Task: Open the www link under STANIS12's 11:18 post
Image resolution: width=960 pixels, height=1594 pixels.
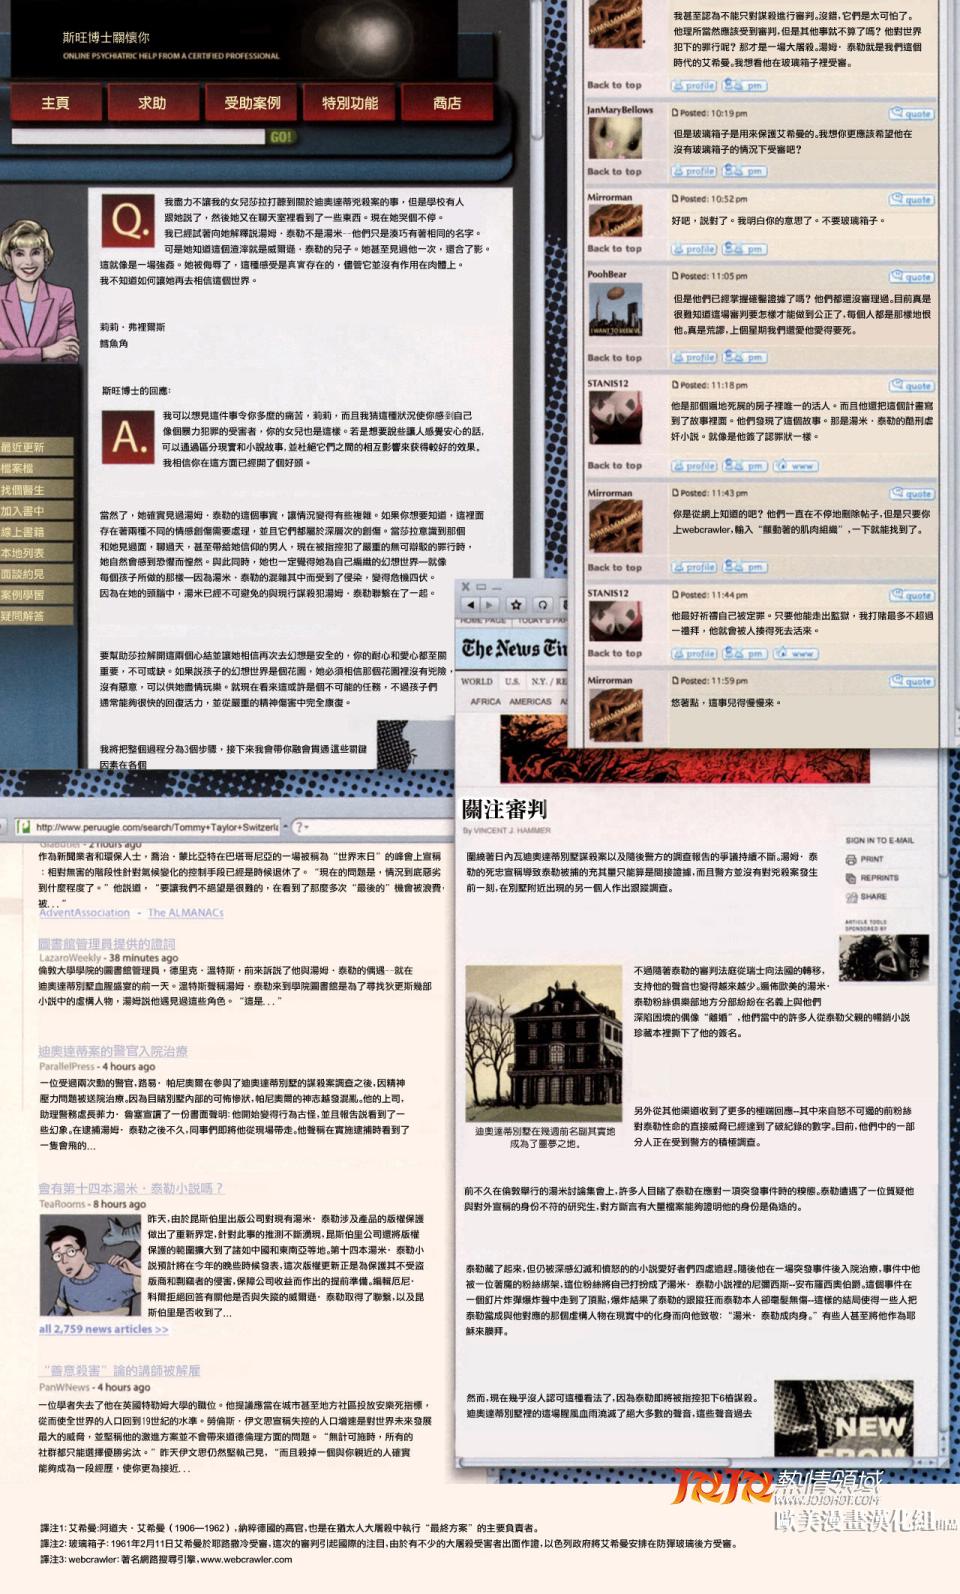Action: 797,466
